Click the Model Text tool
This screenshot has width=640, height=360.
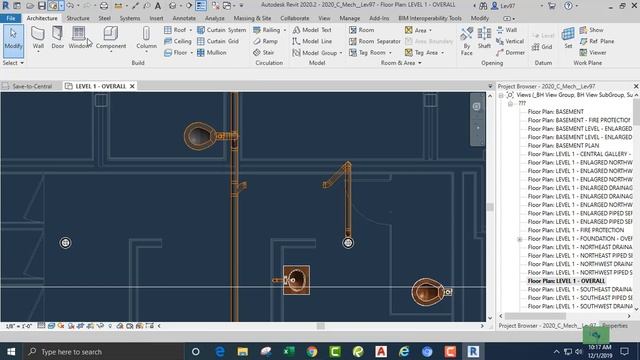click(312, 30)
